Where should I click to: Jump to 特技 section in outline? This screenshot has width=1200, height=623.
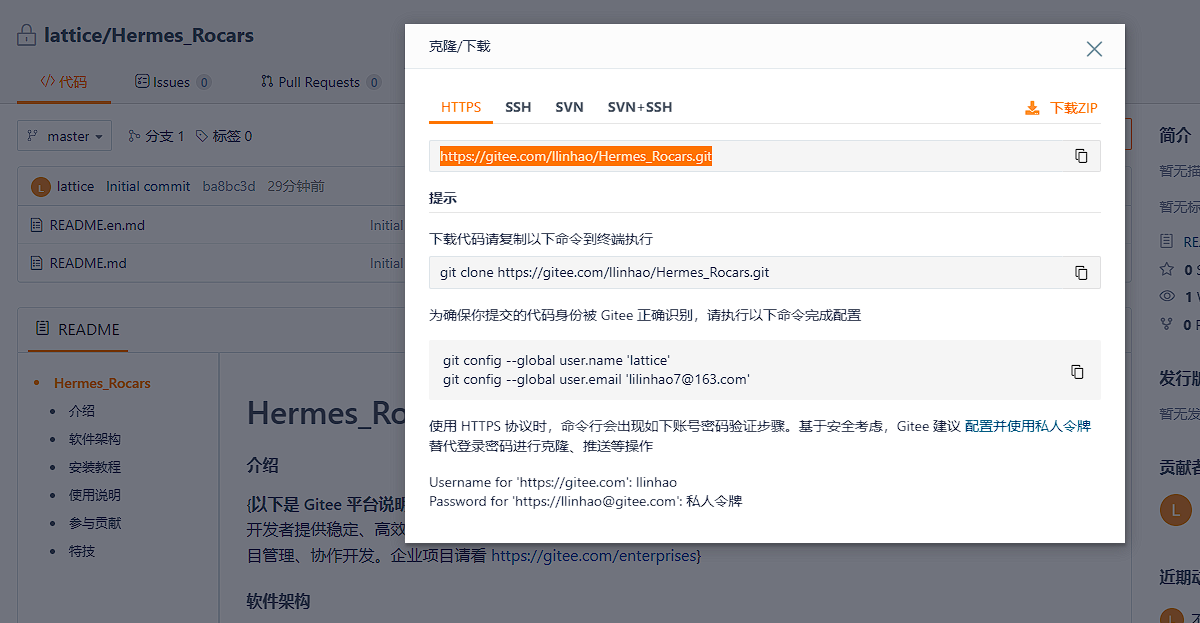82,551
